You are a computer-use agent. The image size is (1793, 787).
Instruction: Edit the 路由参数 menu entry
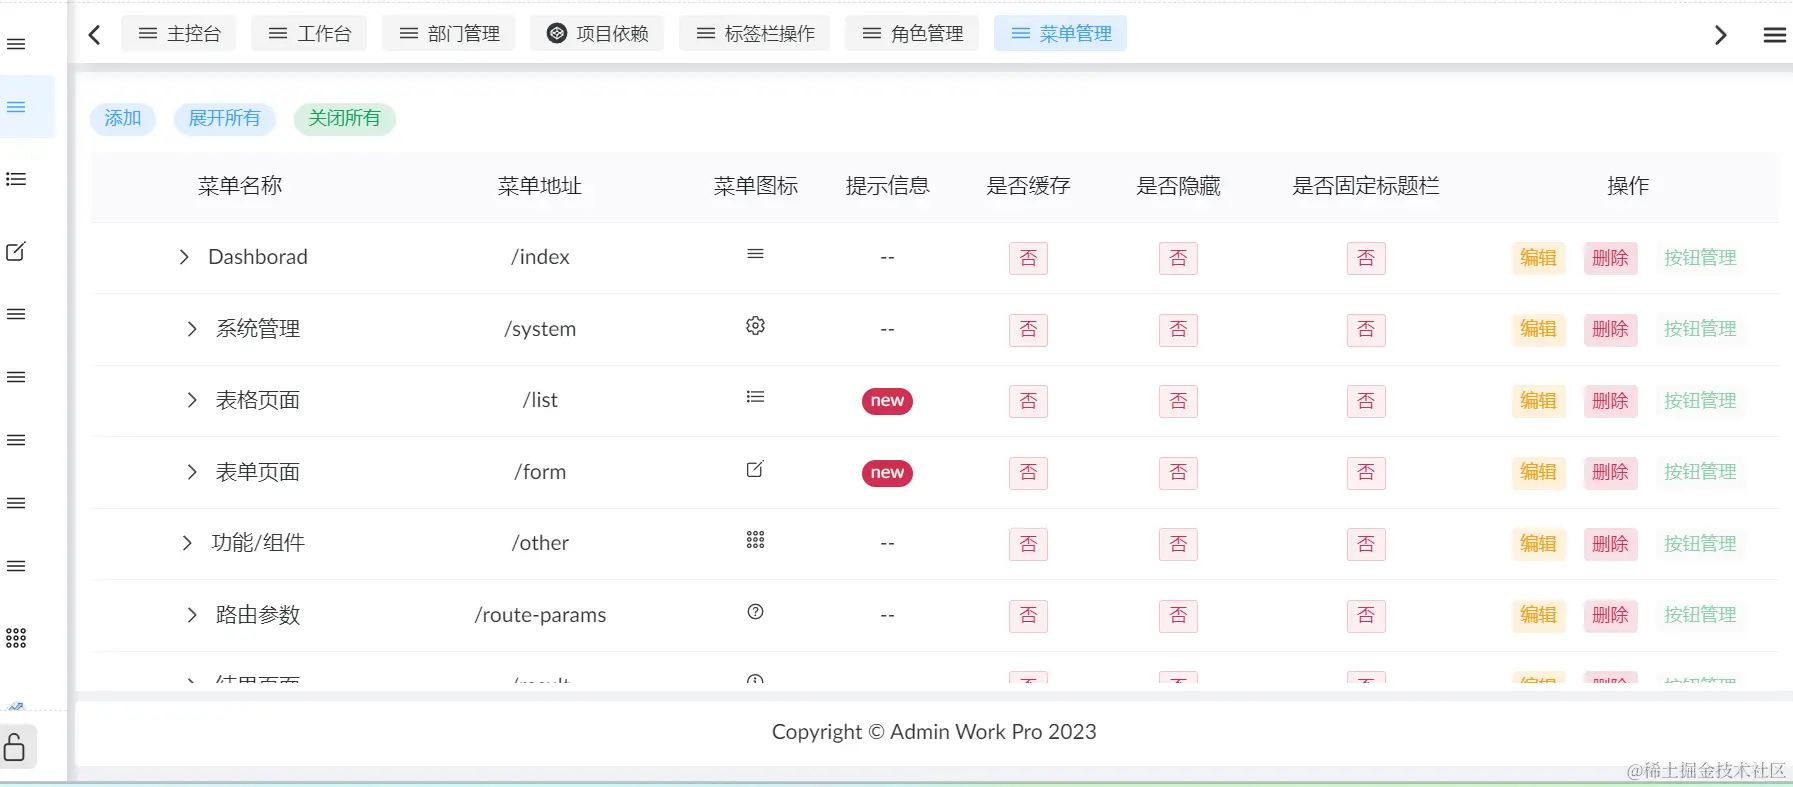[x=1538, y=615]
